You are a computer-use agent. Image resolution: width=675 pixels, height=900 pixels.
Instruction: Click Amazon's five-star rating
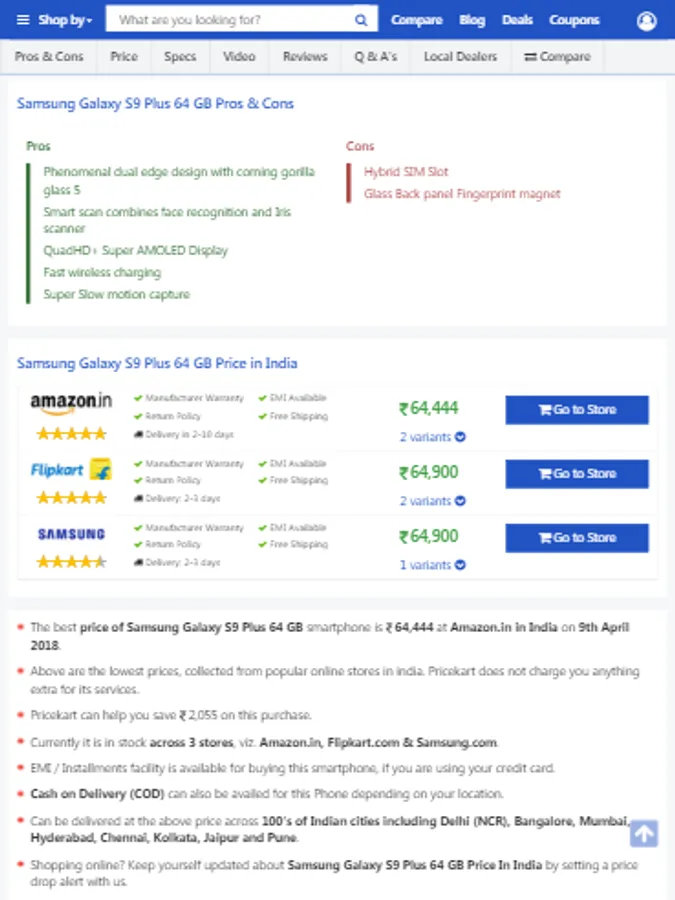pyautogui.click(x=71, y=434)
